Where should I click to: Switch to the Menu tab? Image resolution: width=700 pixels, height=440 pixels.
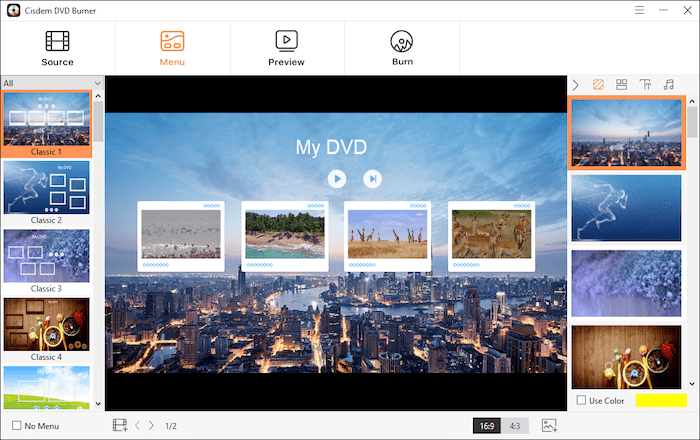[172, 48]
